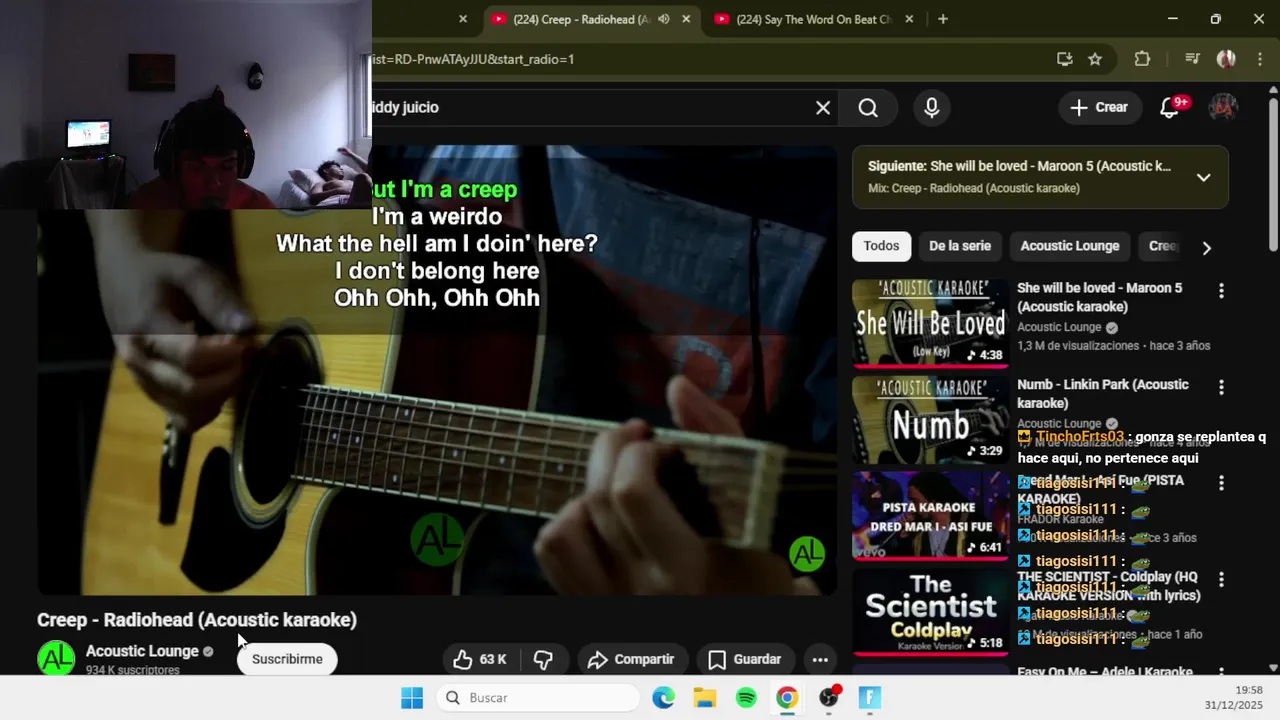Open a new browser tab

(x=943, y=19)
